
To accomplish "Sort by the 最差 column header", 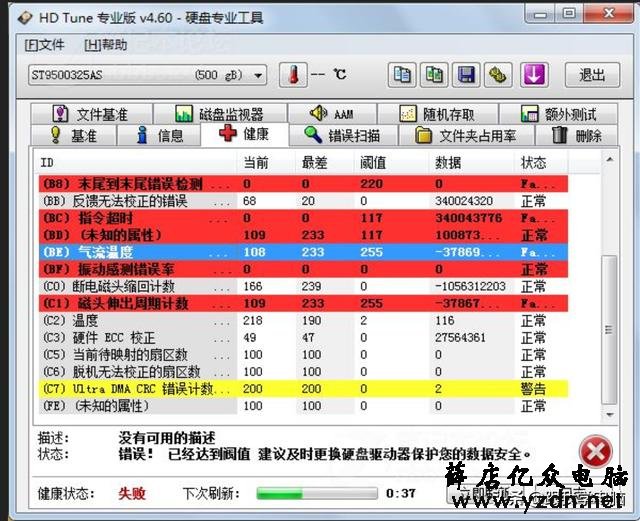I will coord(324,163).
